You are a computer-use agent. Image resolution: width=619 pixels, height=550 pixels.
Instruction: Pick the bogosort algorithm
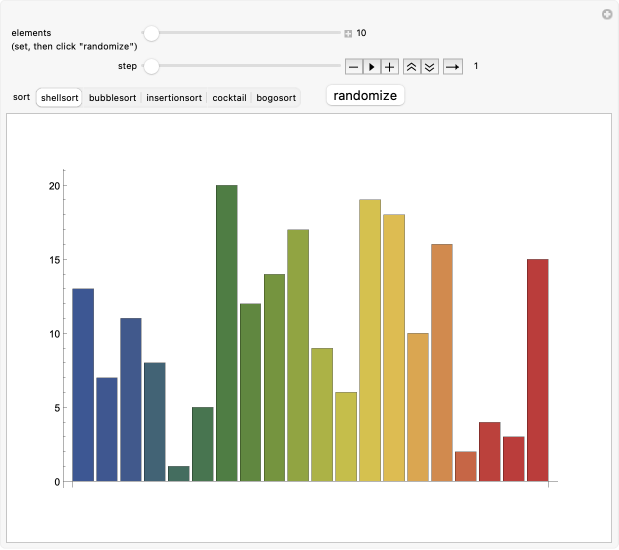click(276, 98)
